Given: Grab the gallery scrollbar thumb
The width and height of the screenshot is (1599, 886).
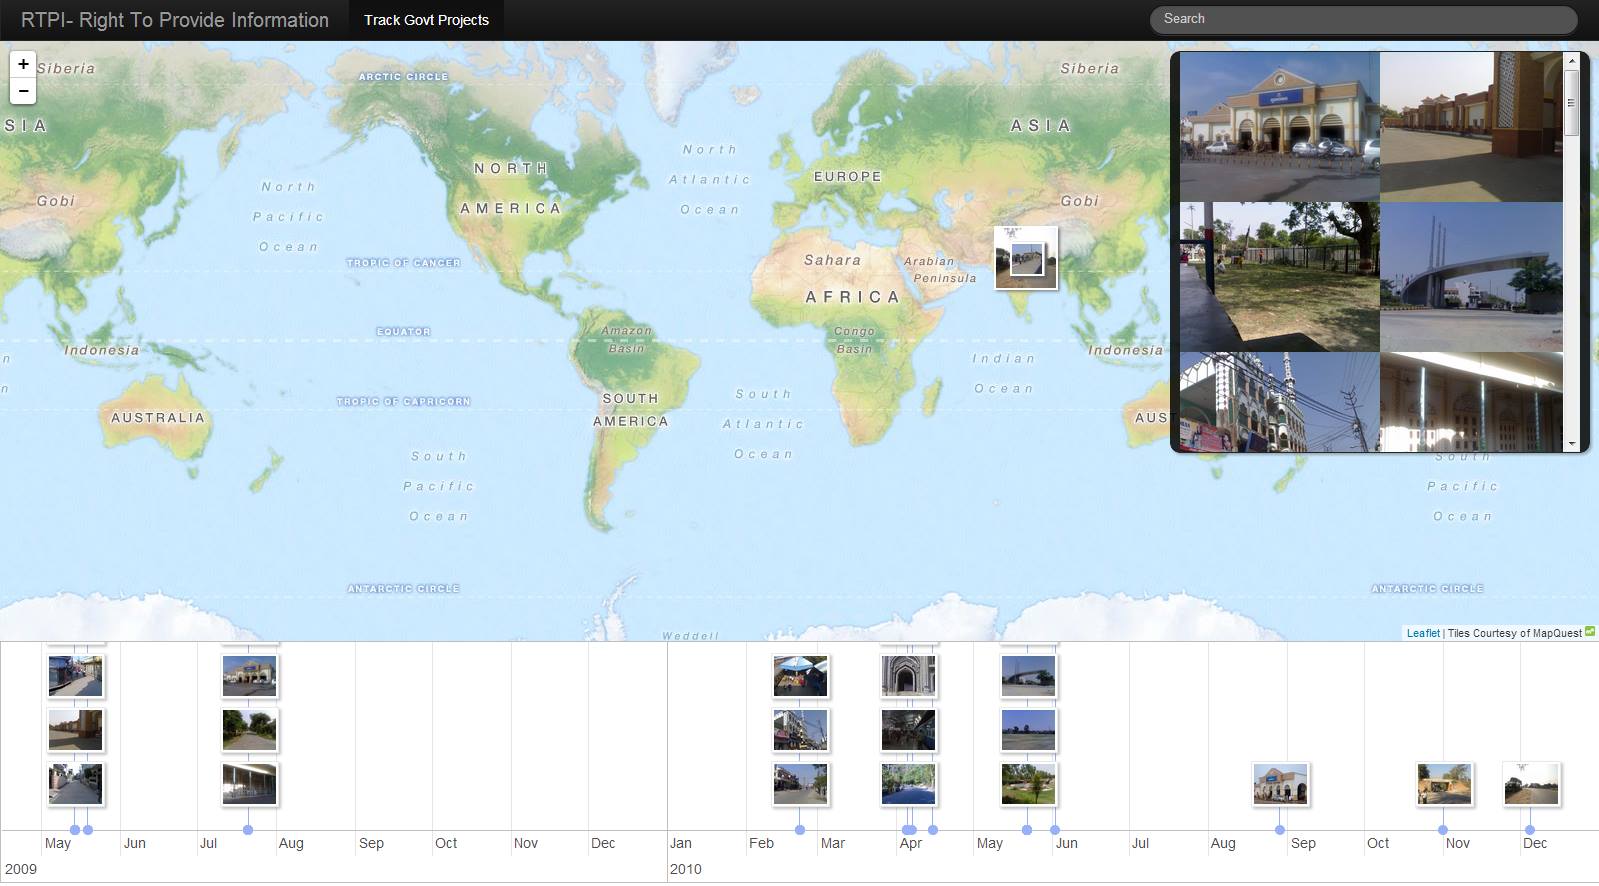Looking at the screenshot, I should [1572, 103].
